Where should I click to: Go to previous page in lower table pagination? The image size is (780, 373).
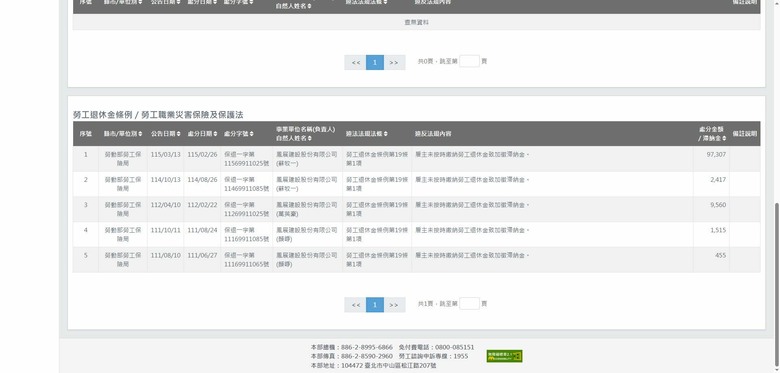pyautogui.click(x=355, y=305)
